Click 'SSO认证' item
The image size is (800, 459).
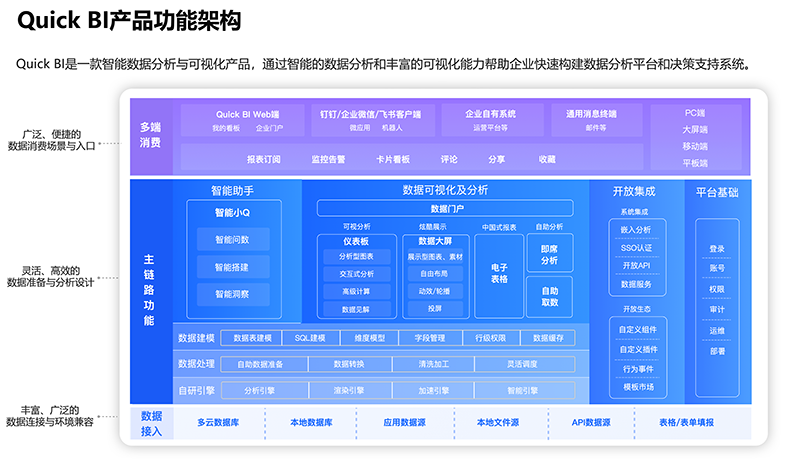click(x=636, y=248)
